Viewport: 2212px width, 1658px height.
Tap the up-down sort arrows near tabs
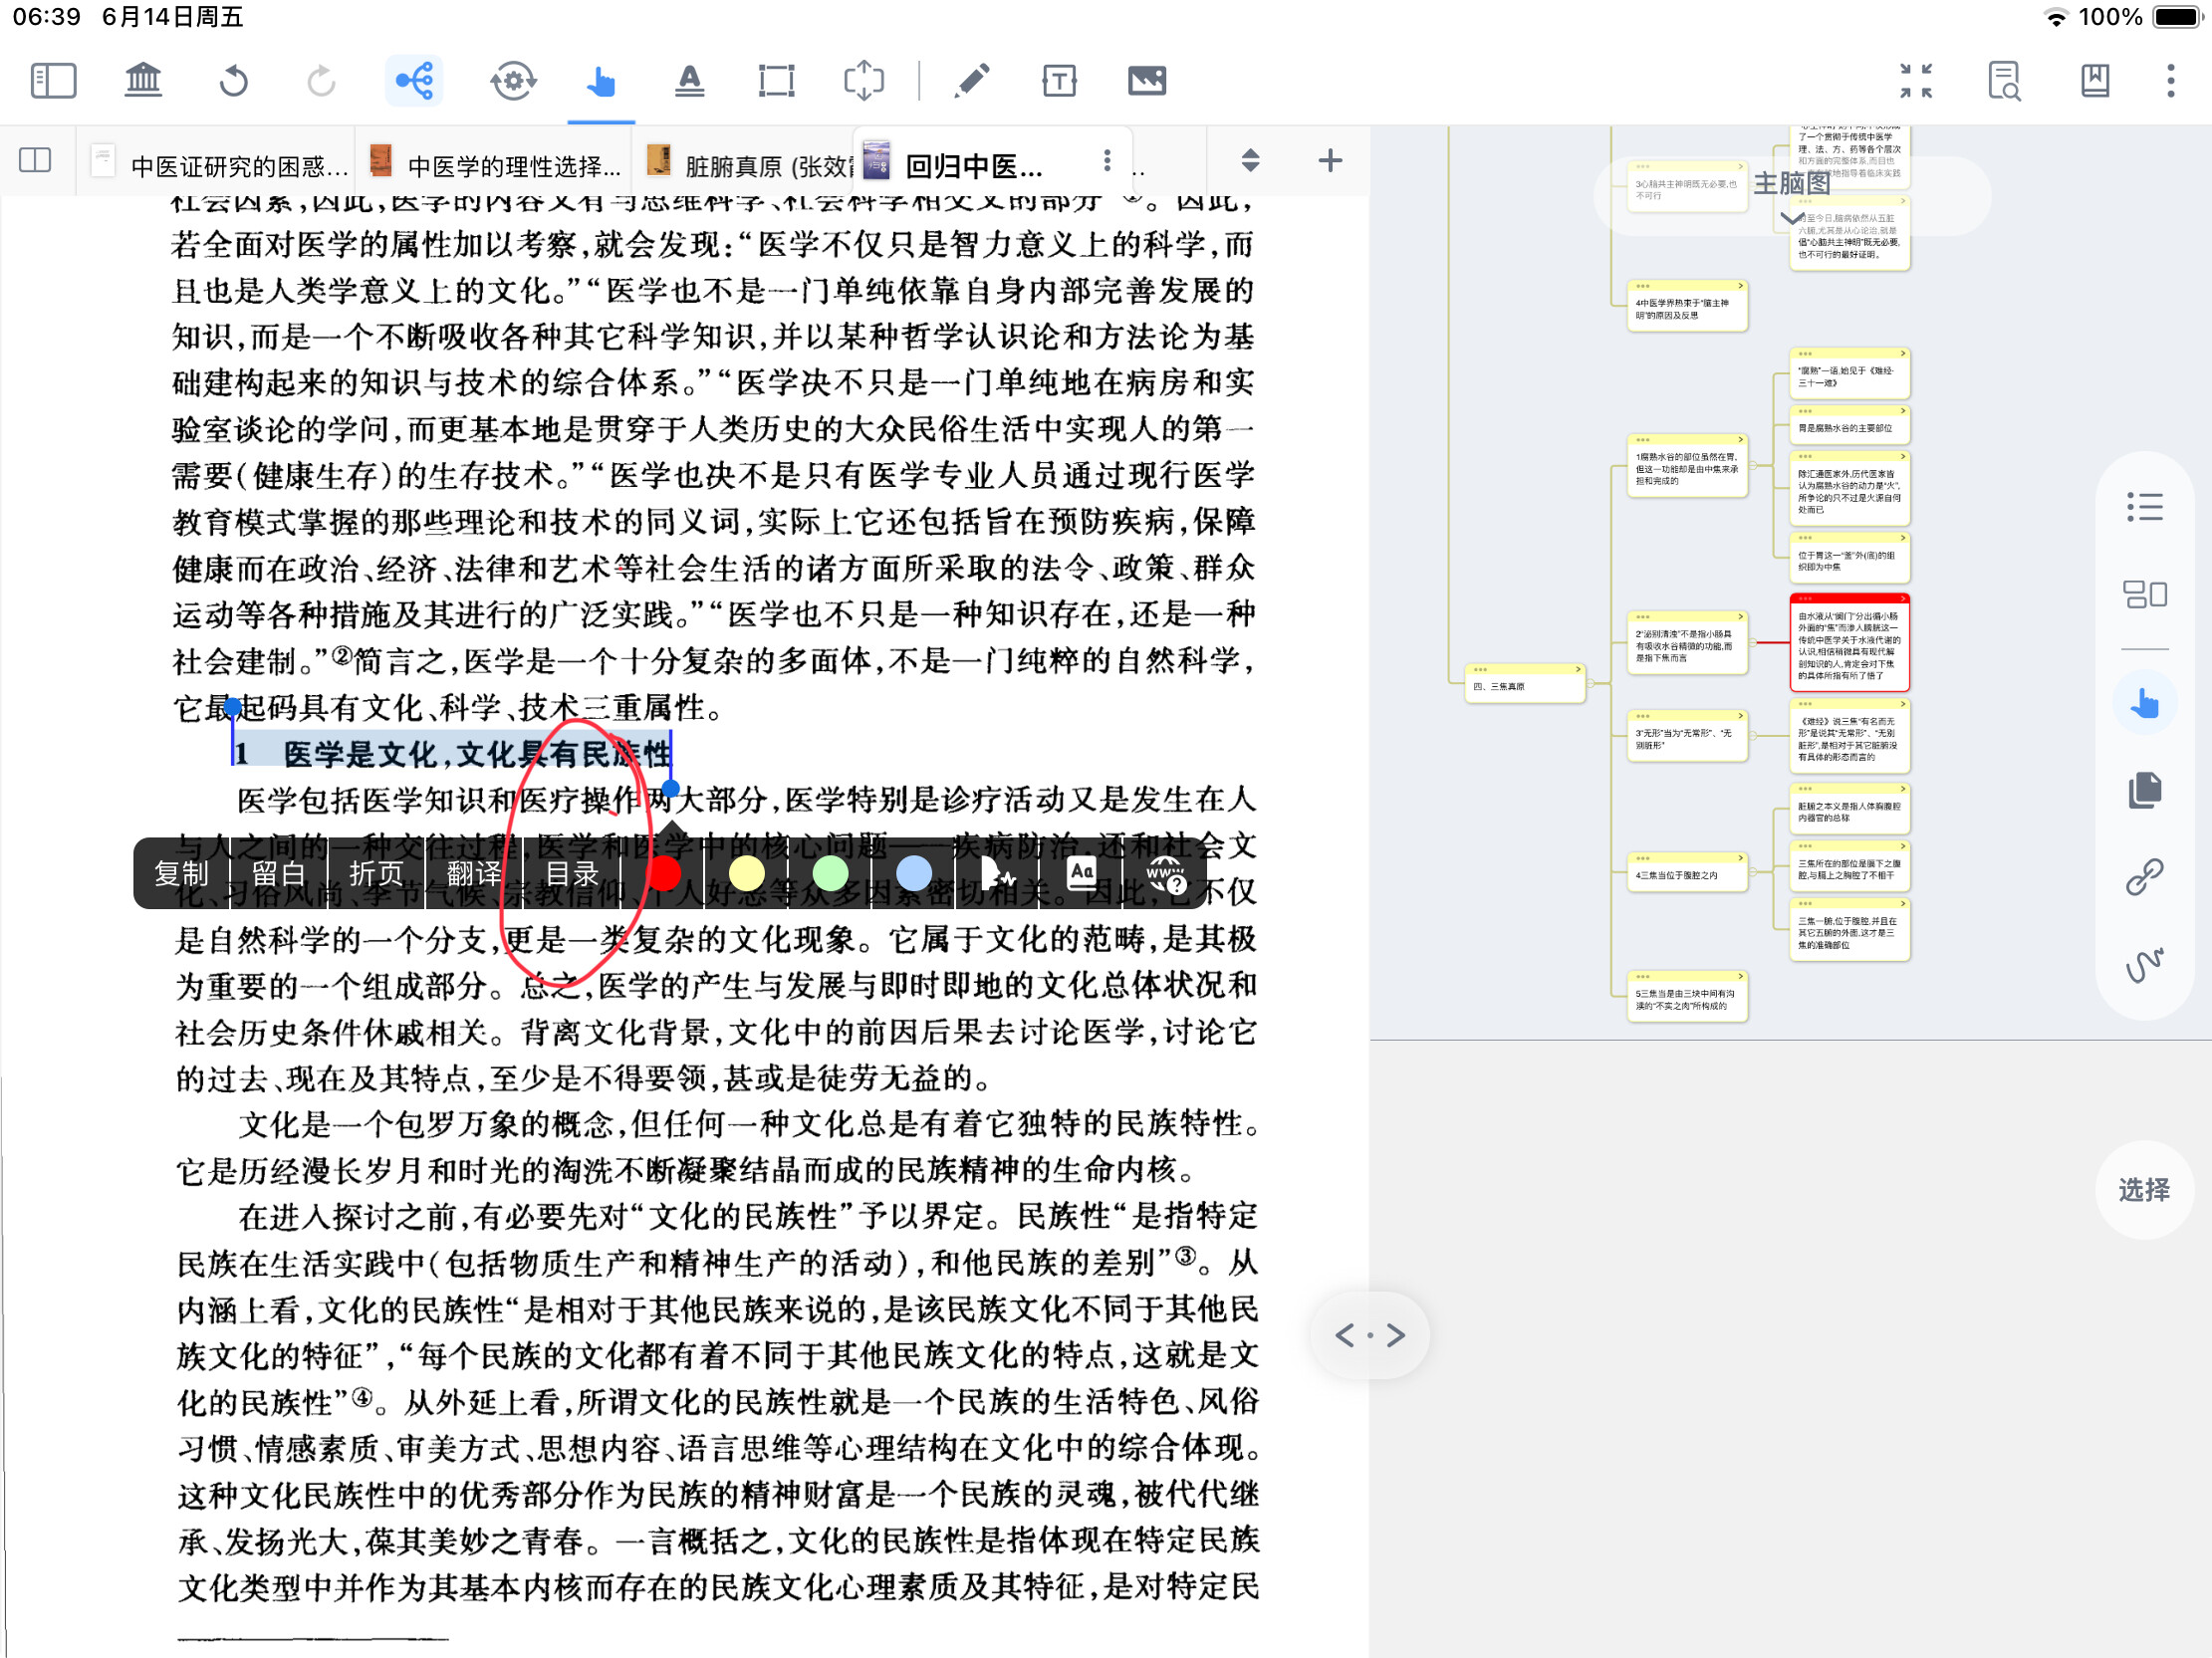pyautogui.click(x=1250, y=160)
